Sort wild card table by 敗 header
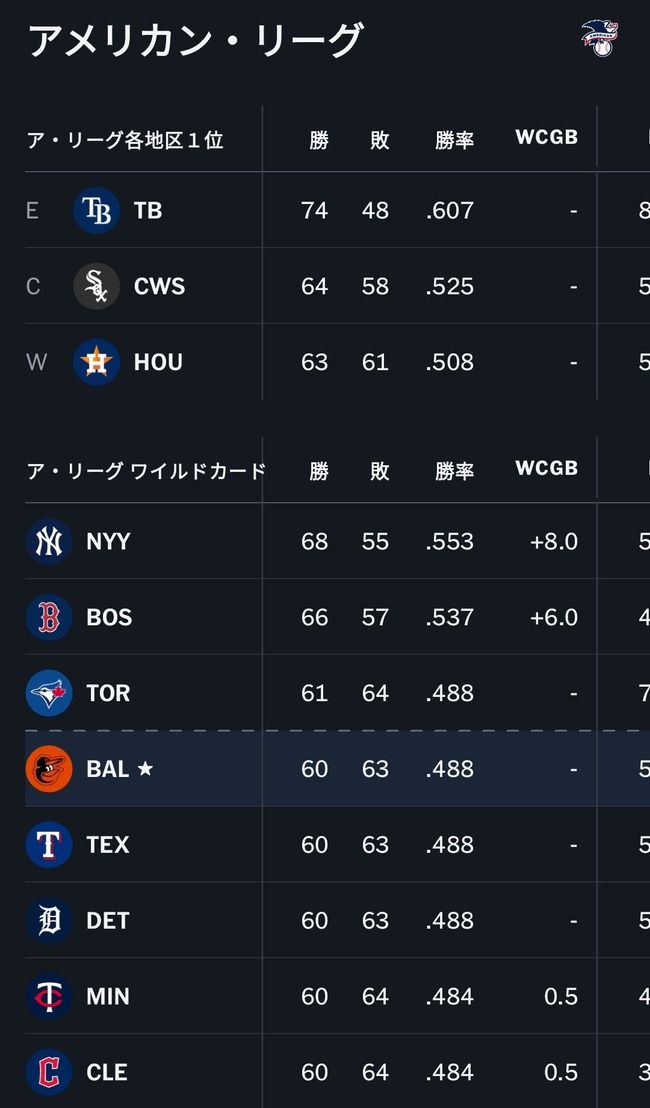650x1108 pixels. click(380, 471)
